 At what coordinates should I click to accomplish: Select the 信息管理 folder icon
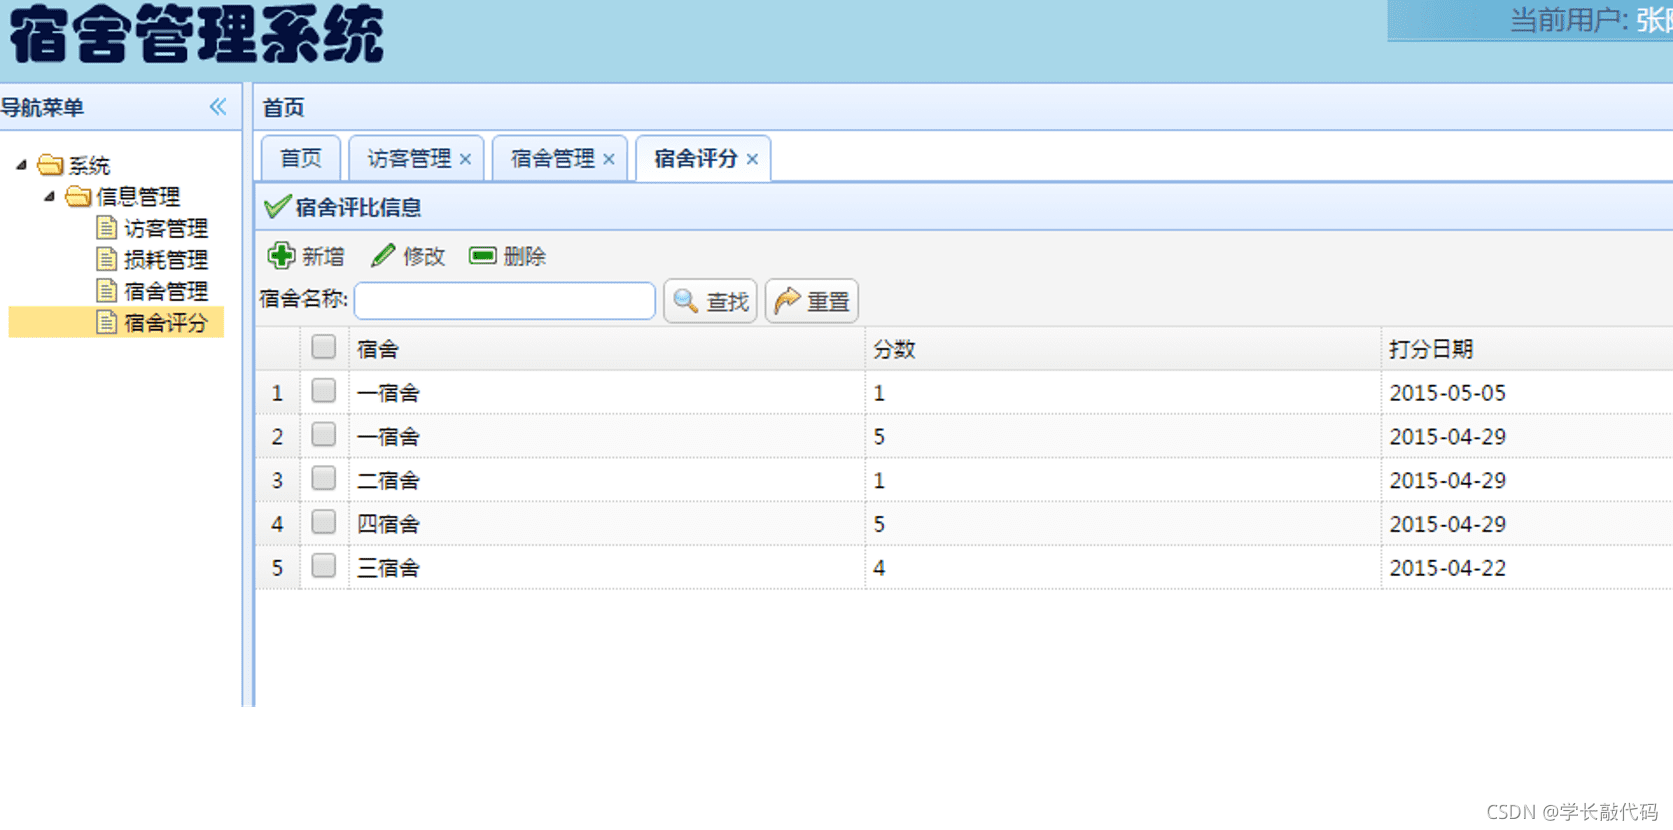[78, 196]
